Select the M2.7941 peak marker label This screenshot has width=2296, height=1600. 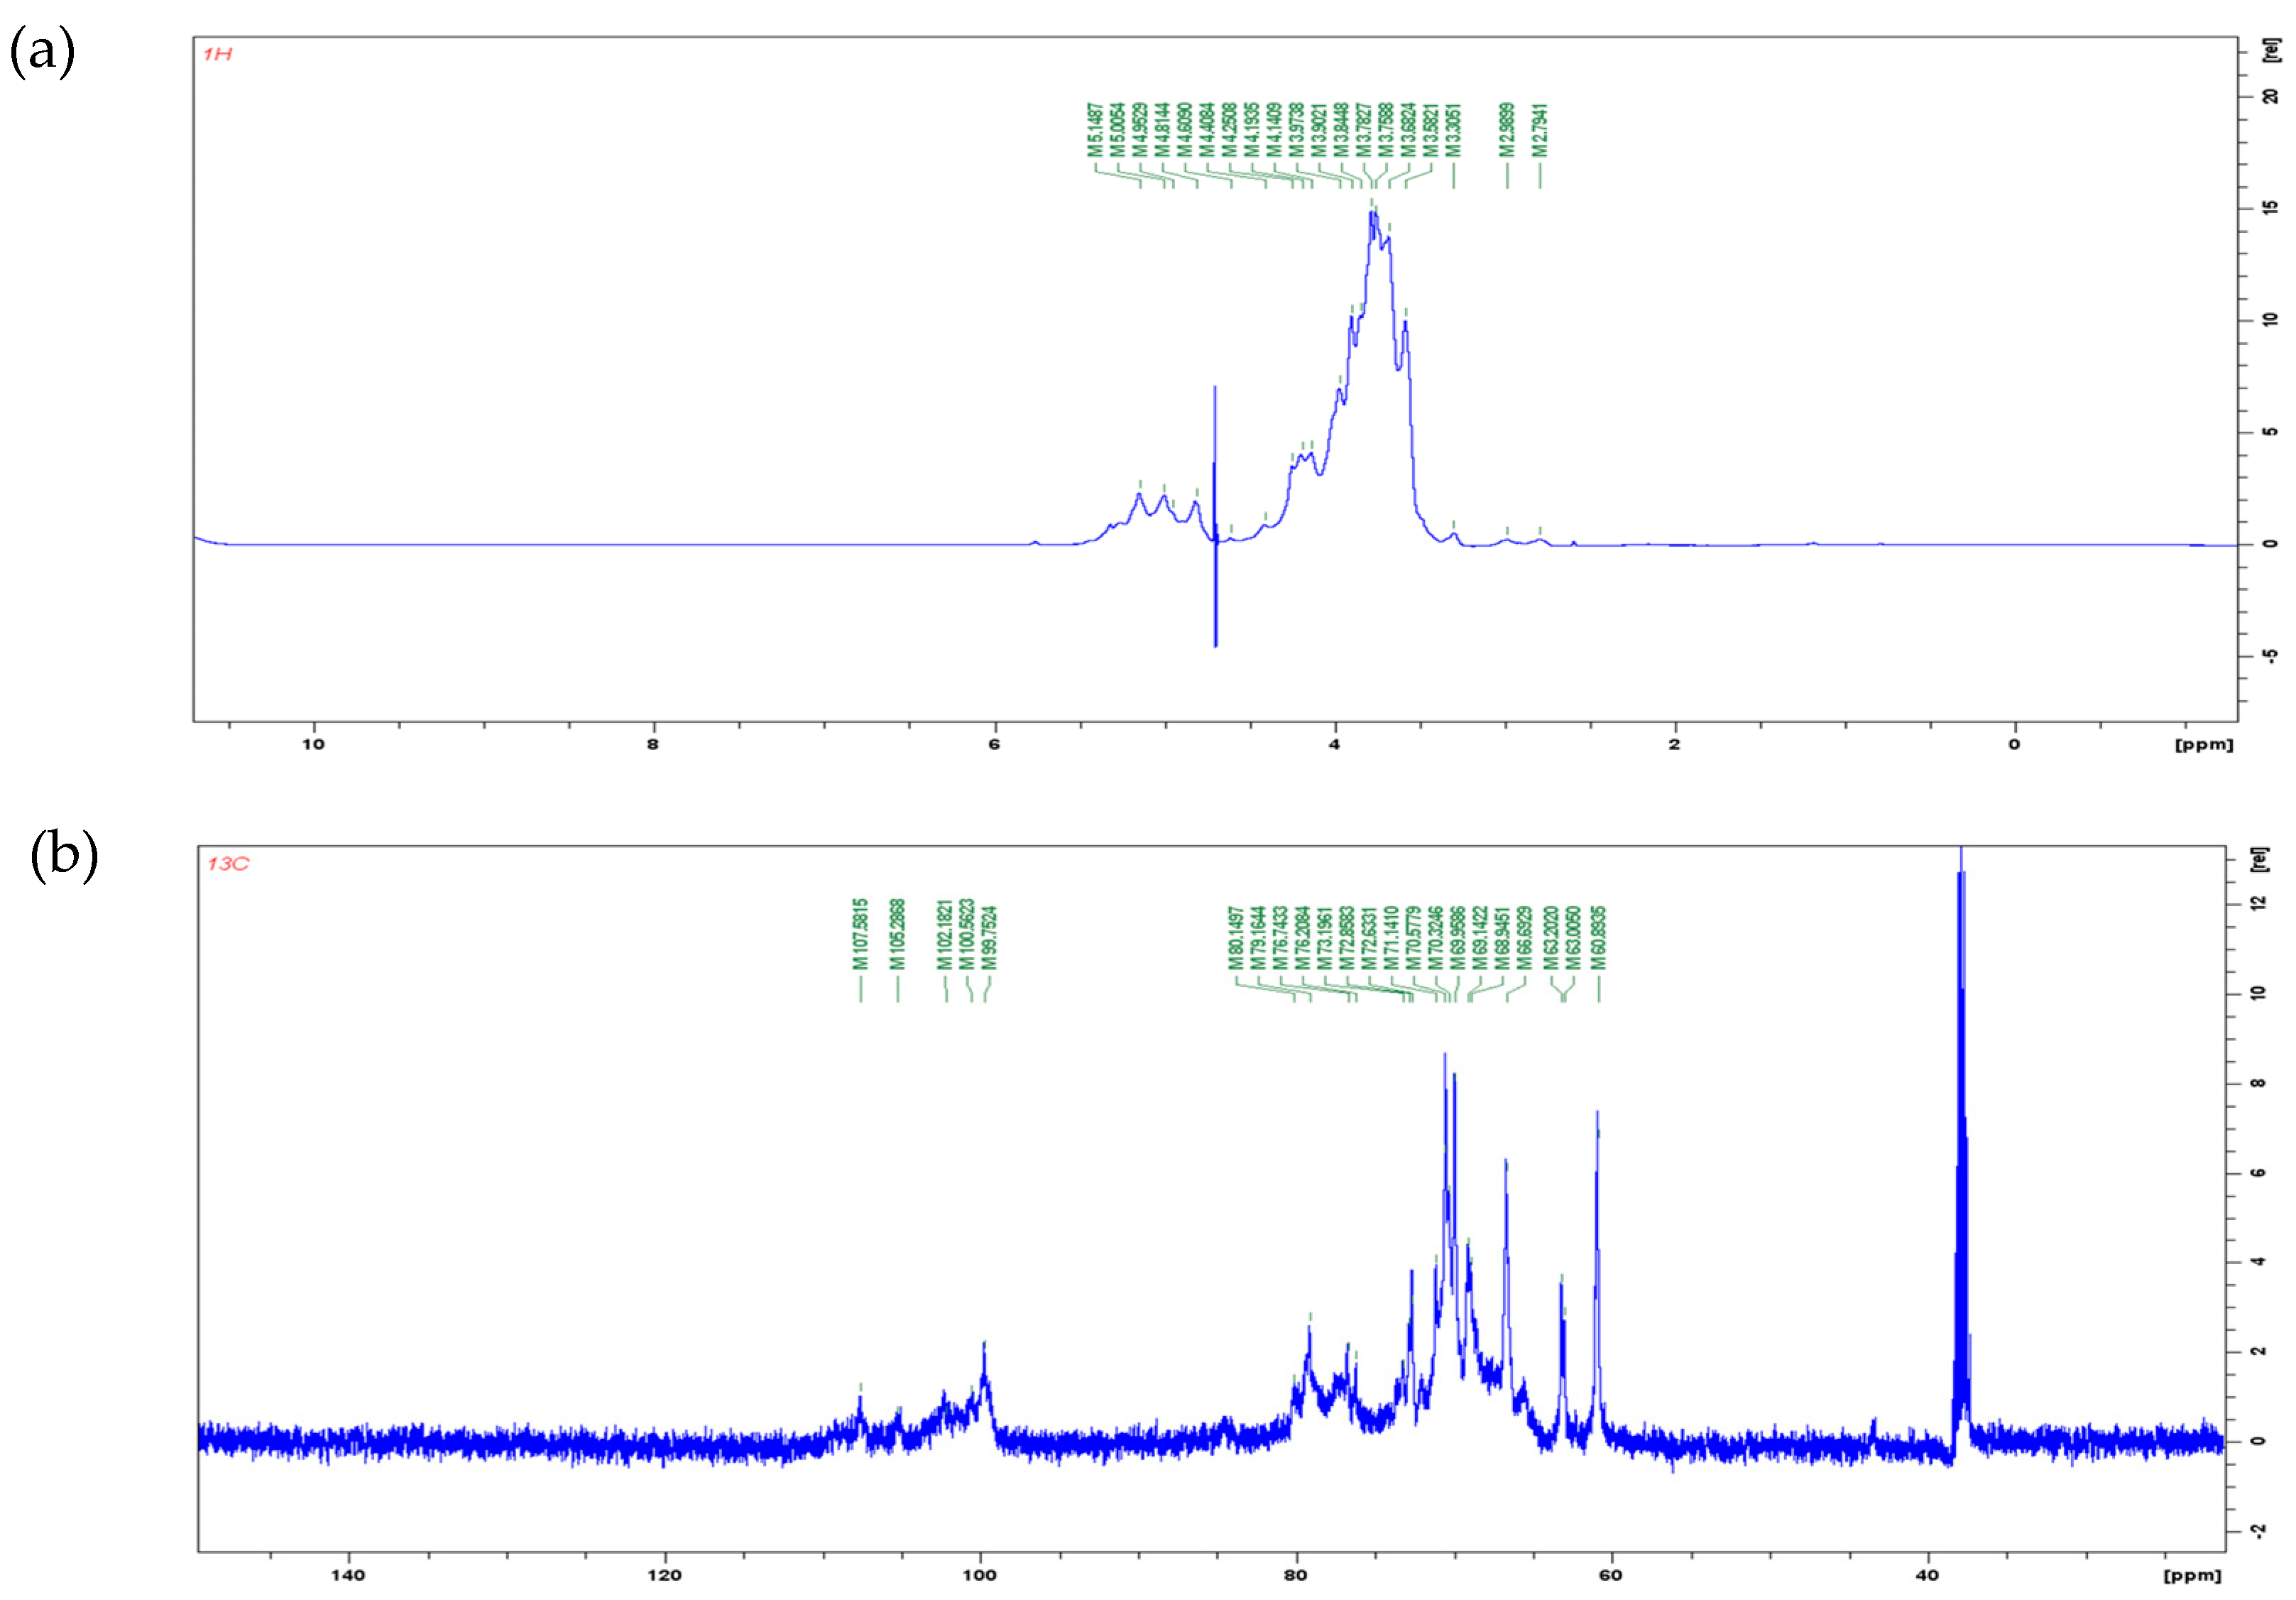pos(1540,130)
